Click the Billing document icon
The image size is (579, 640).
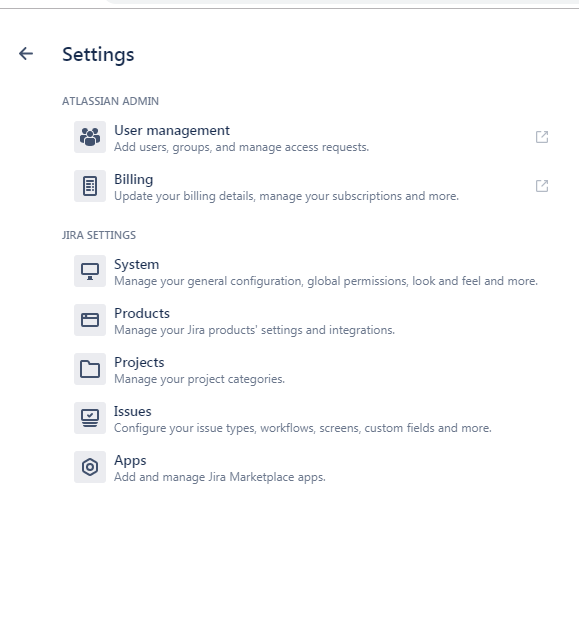tap(90, 186)
